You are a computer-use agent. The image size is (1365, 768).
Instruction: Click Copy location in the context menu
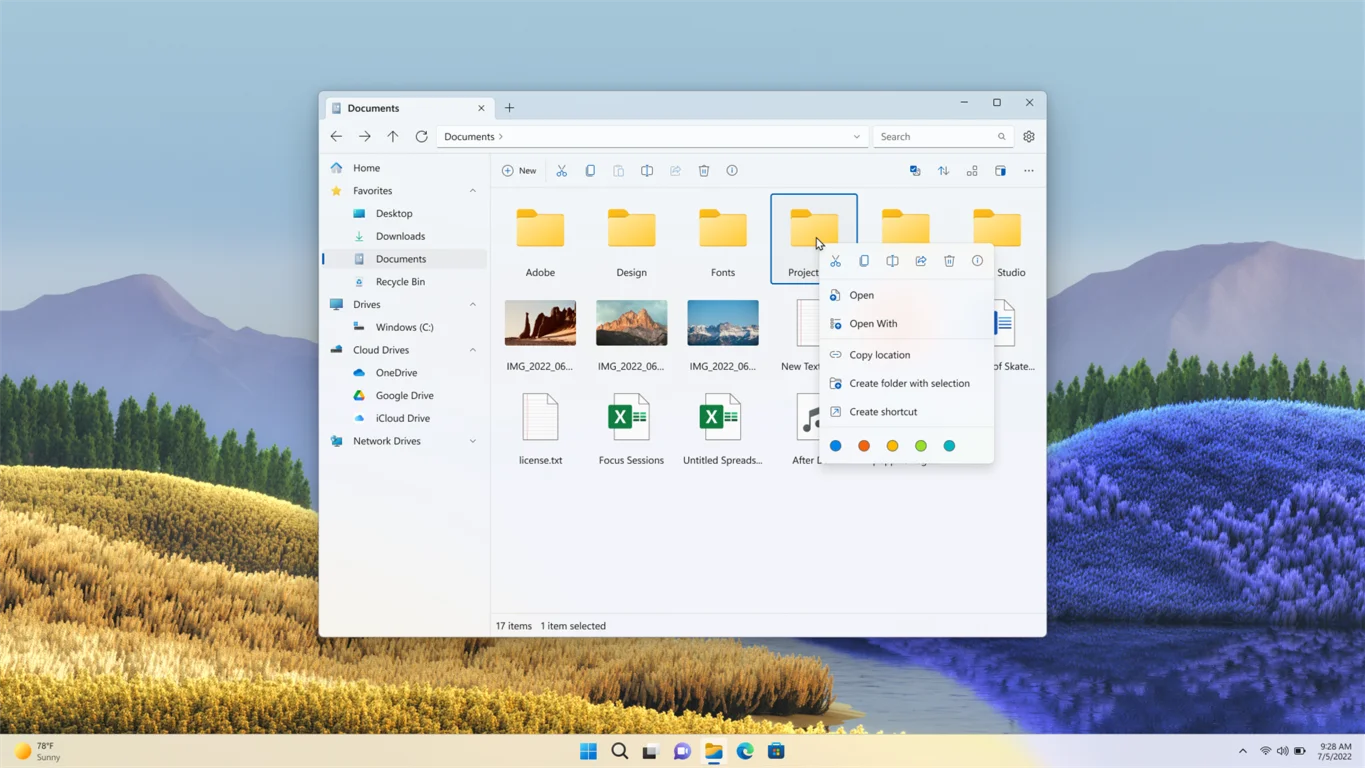(x=879, y=355)
